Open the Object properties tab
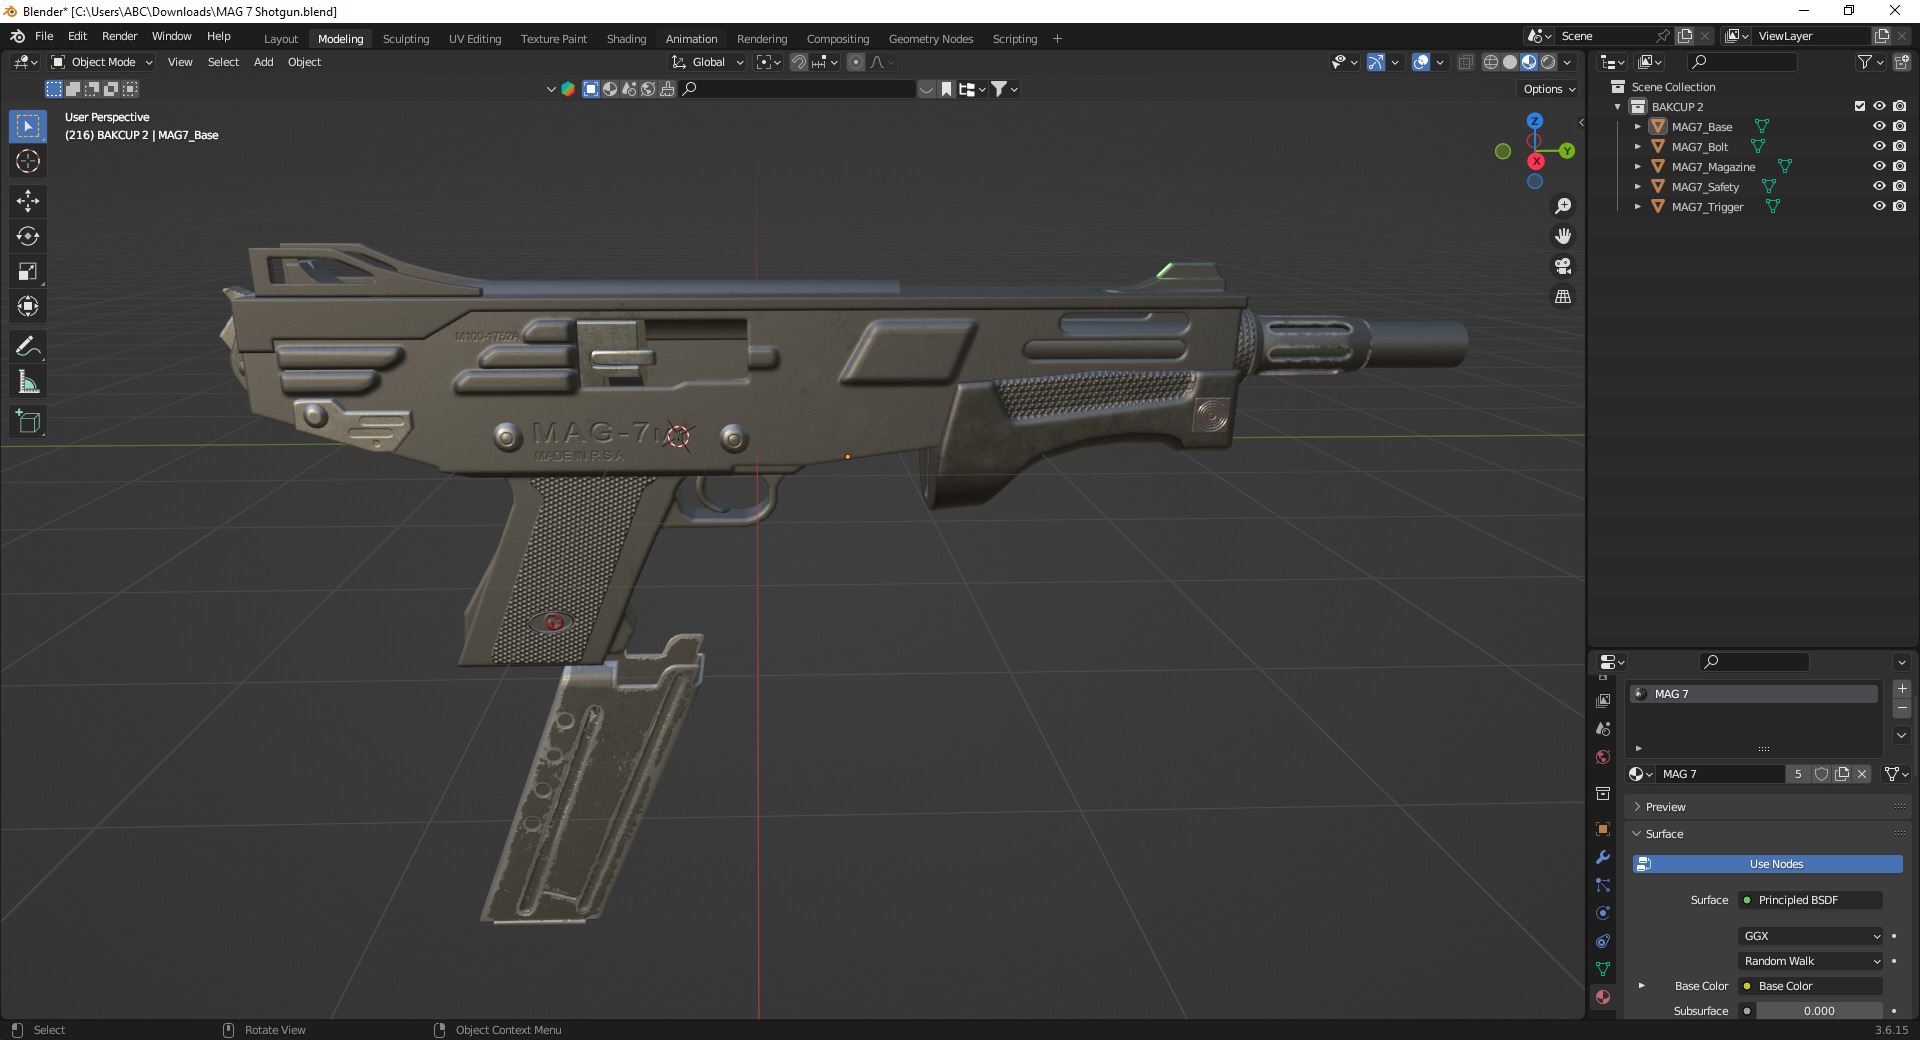 tap(1603, 829)
